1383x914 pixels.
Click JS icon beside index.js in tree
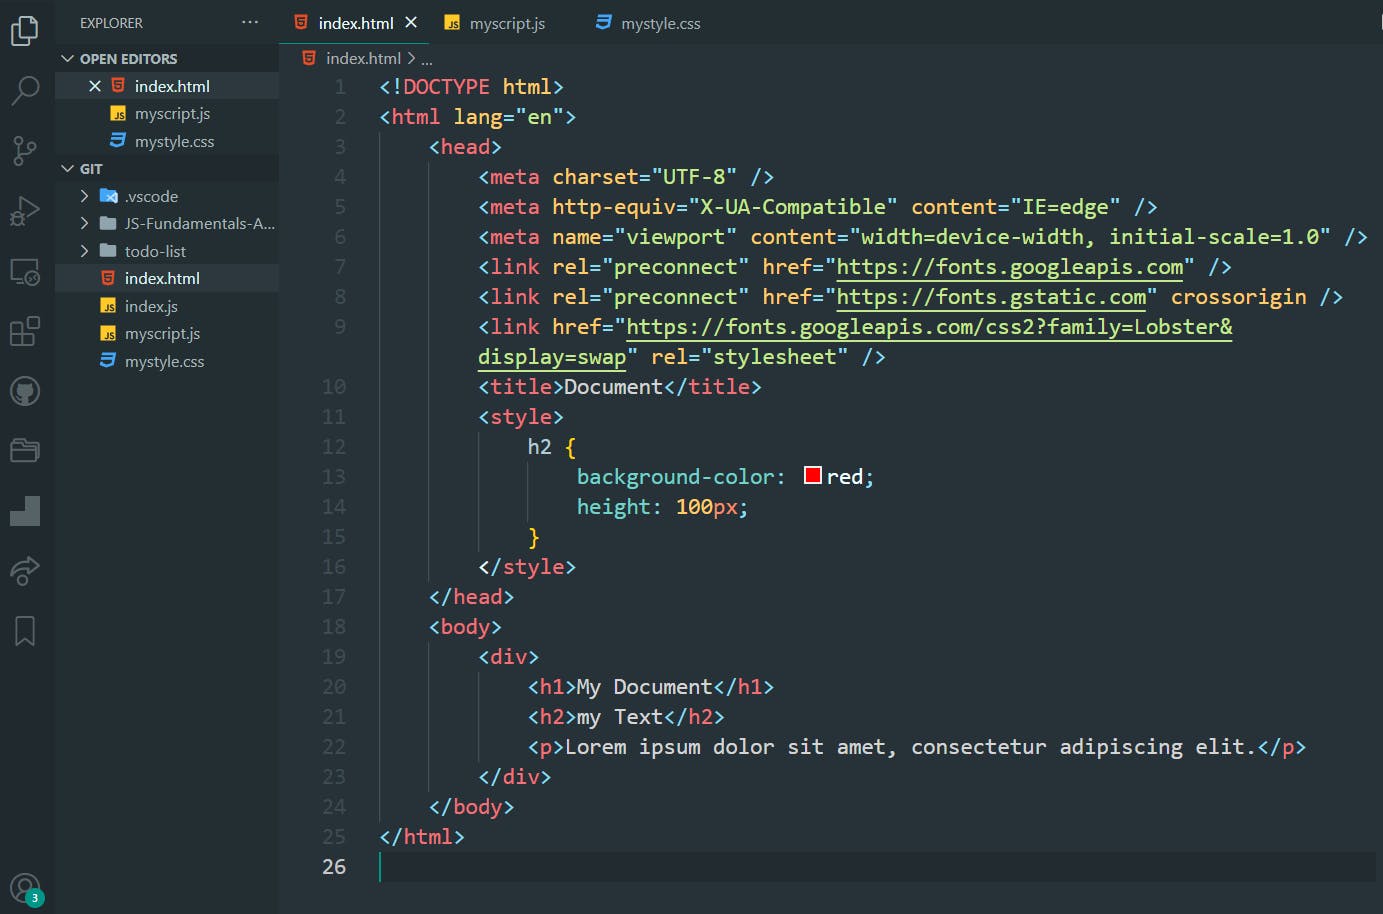[108, 306]
